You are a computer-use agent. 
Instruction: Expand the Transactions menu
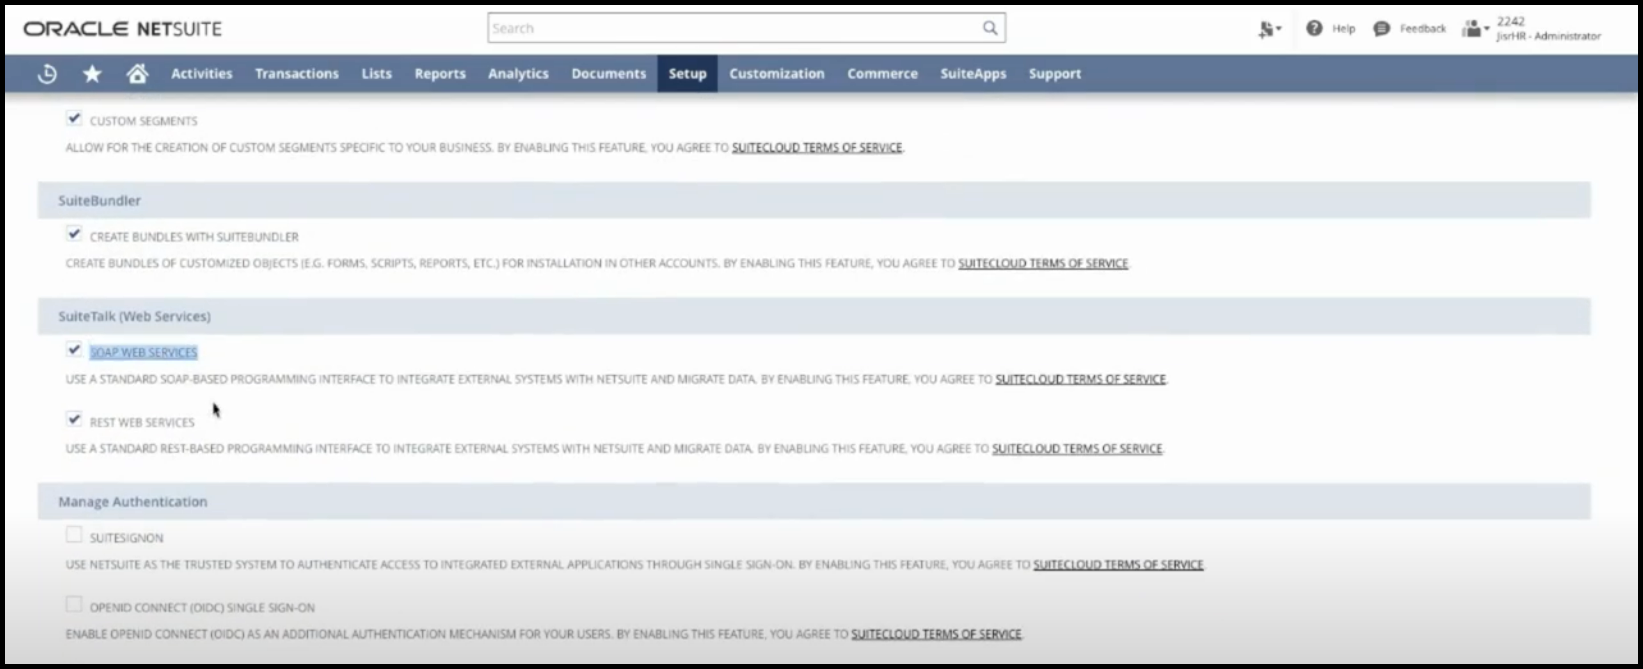[296, 74]
